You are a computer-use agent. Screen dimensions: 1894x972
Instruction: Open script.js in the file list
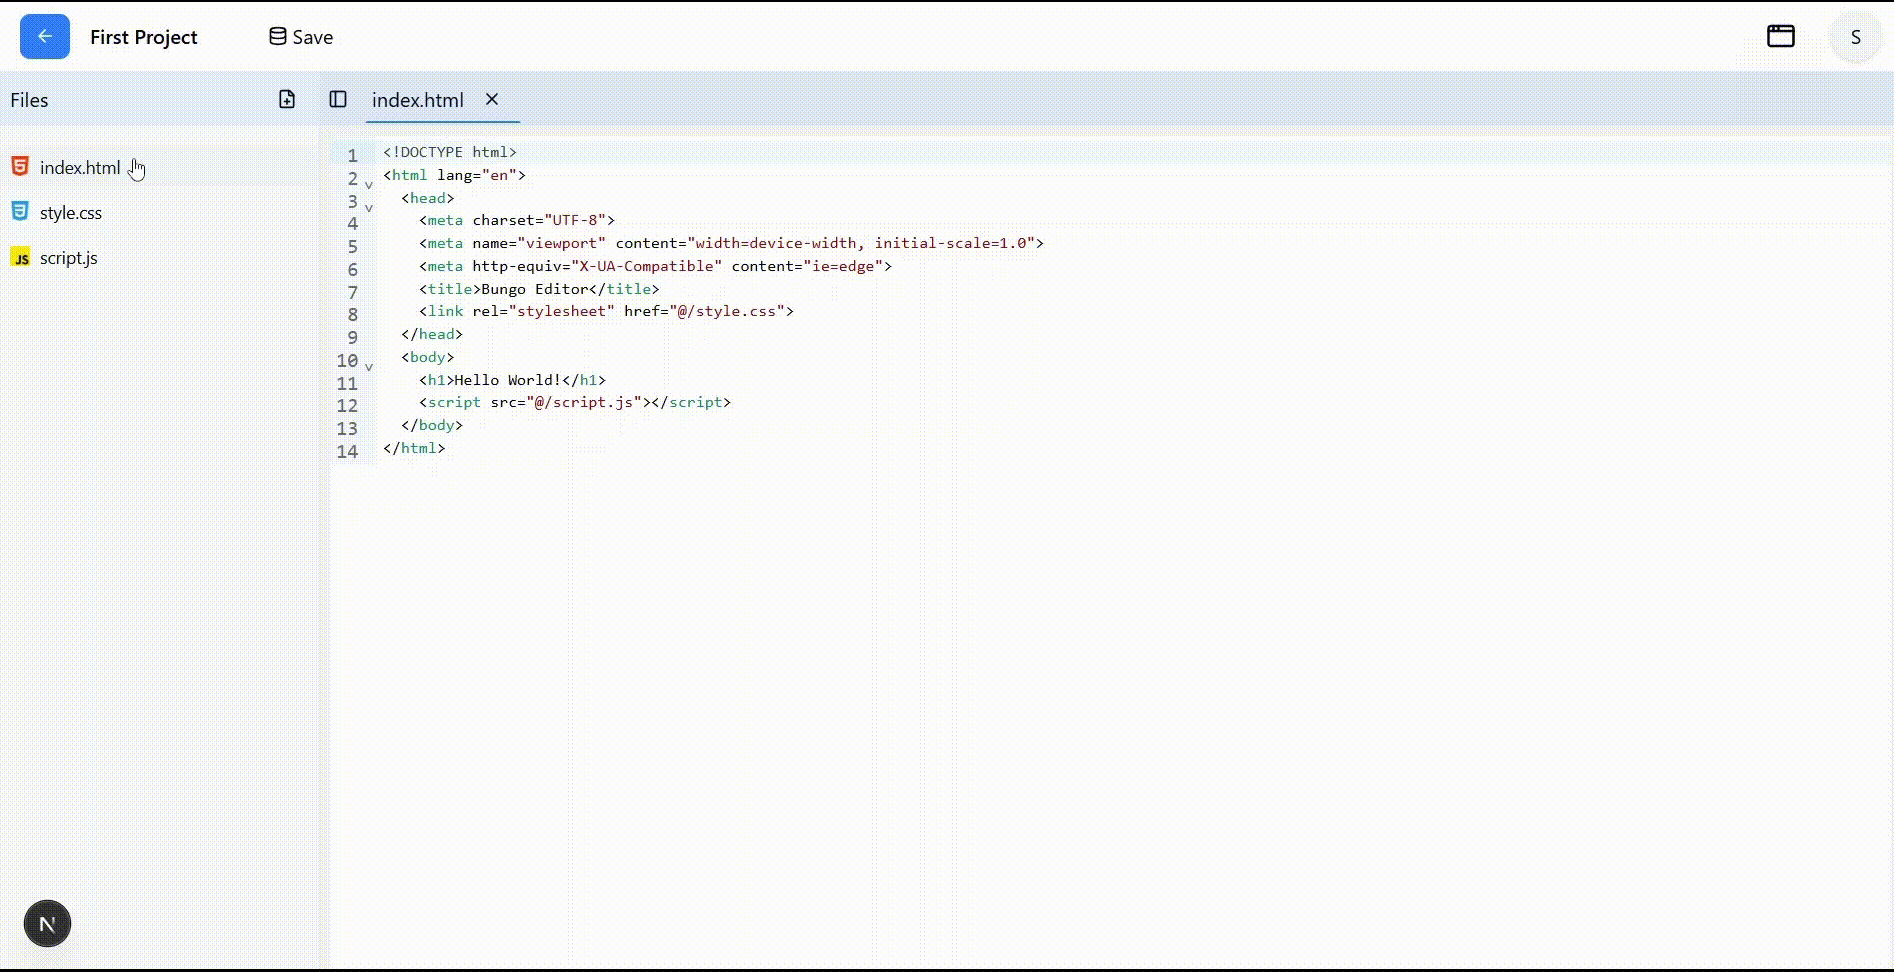click(x=69, y=257)
